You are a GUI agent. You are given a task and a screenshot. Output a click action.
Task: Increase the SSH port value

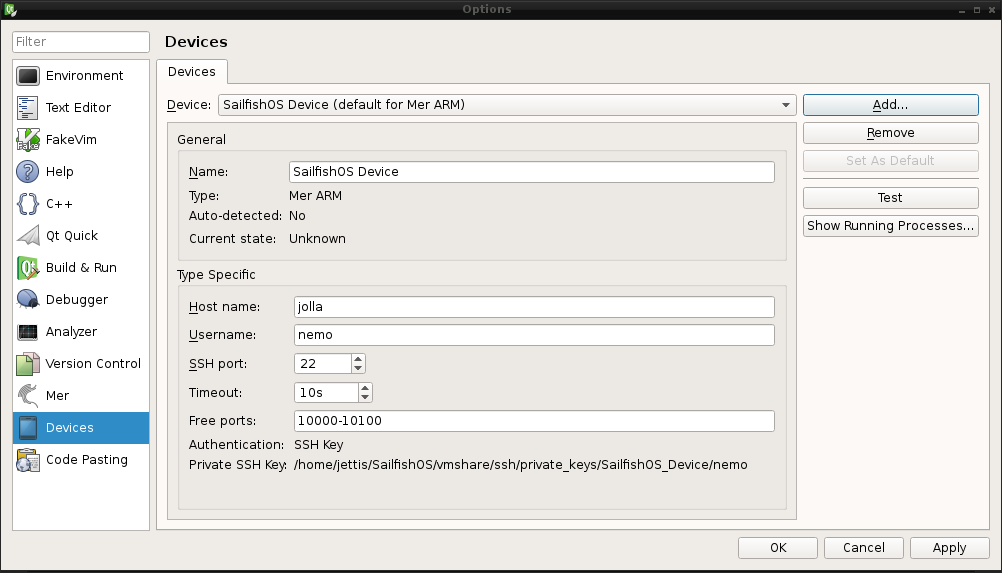tap(358, 359)
